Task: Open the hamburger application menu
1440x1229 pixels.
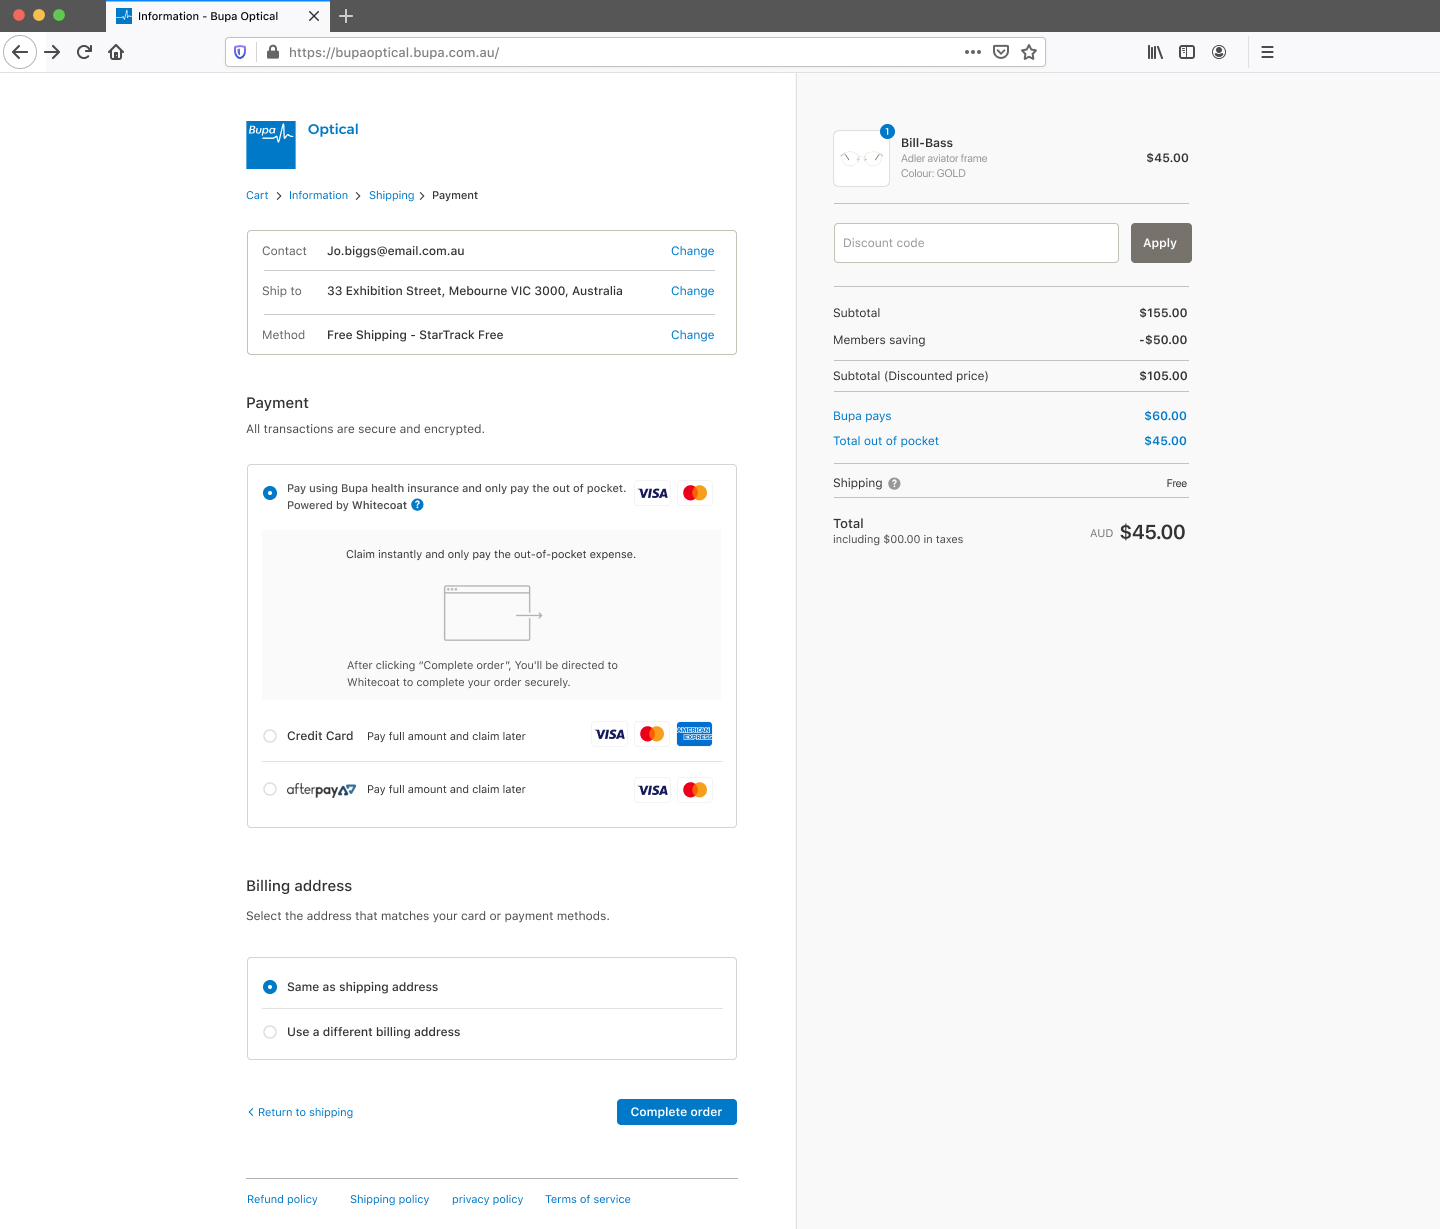Action: (1267, 52)
